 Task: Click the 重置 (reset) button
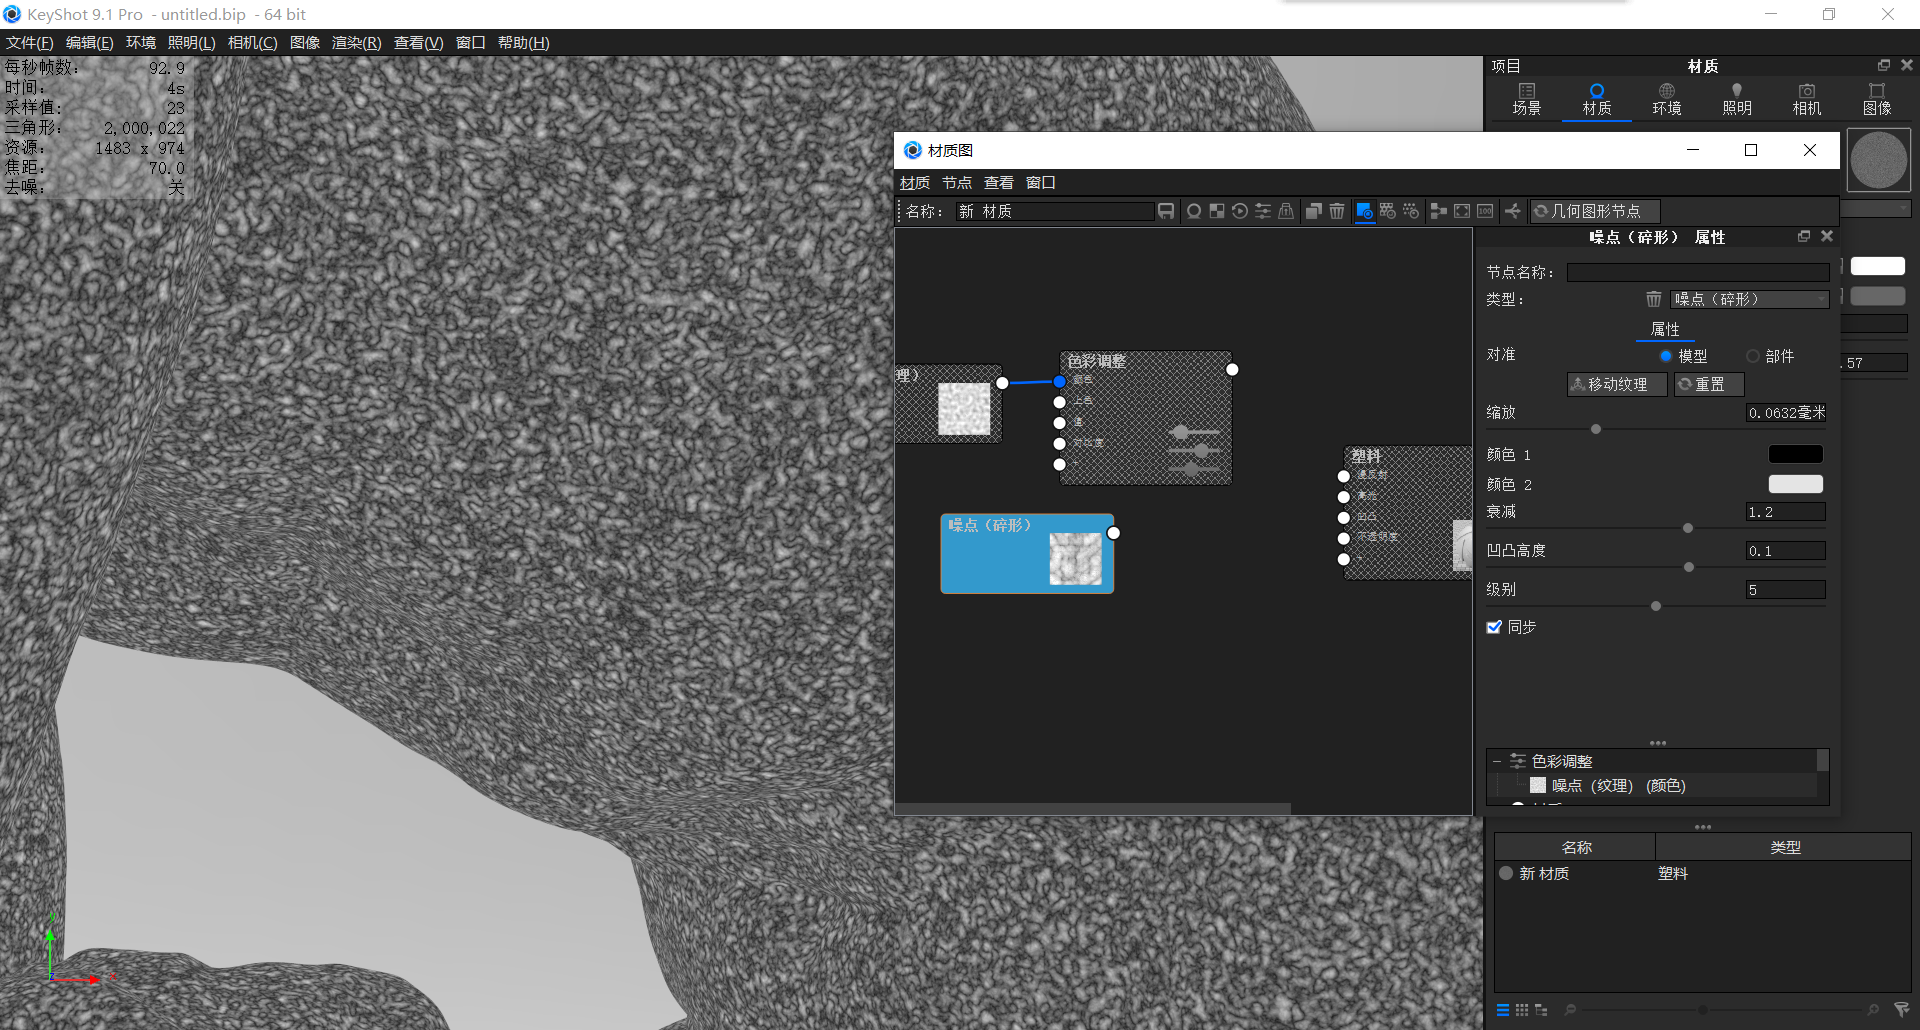tap(1708, 384)
